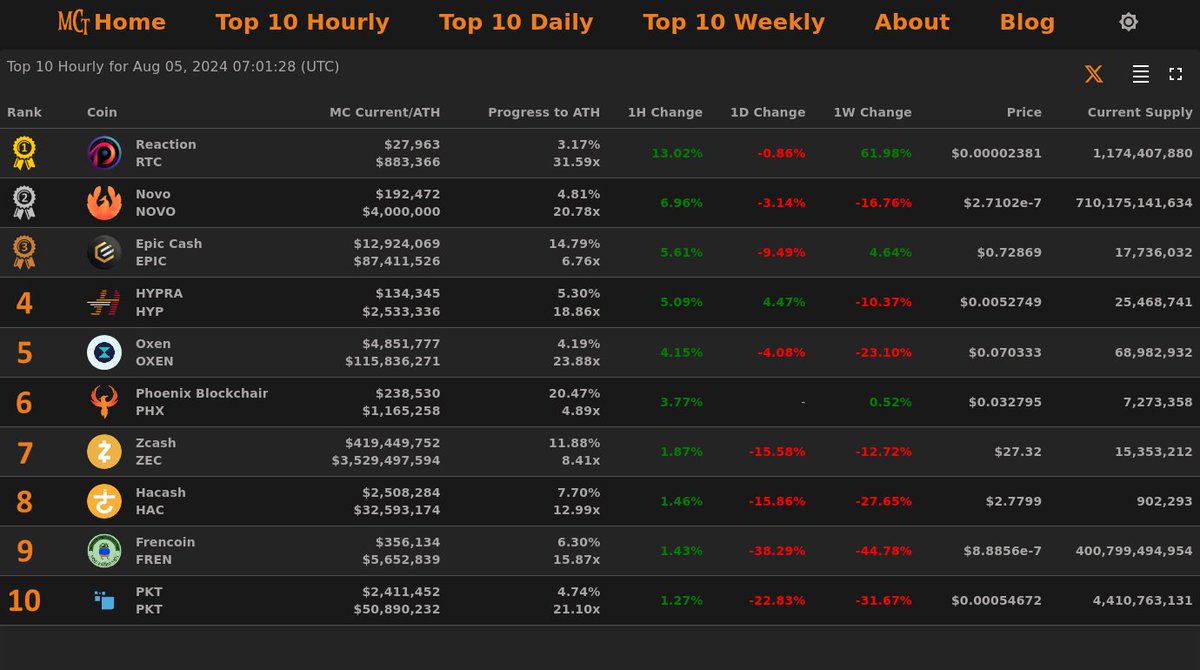Click Zcash ATH multiplier 8.41x
This screenshot has height=670, width=1200.
(x=580, y=460)
